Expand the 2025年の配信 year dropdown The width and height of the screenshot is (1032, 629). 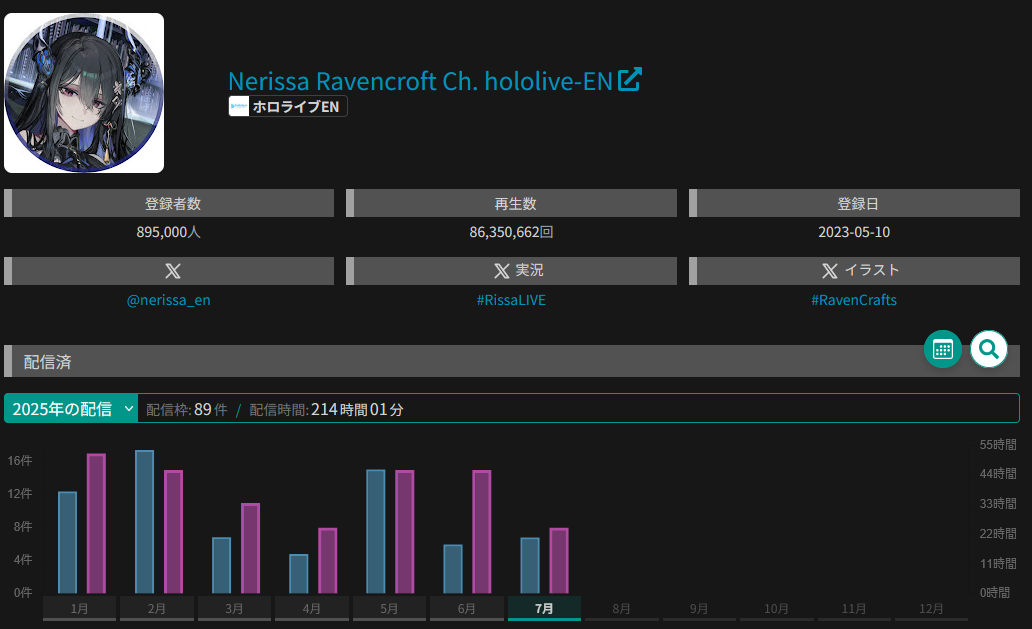tap(71, 409)
